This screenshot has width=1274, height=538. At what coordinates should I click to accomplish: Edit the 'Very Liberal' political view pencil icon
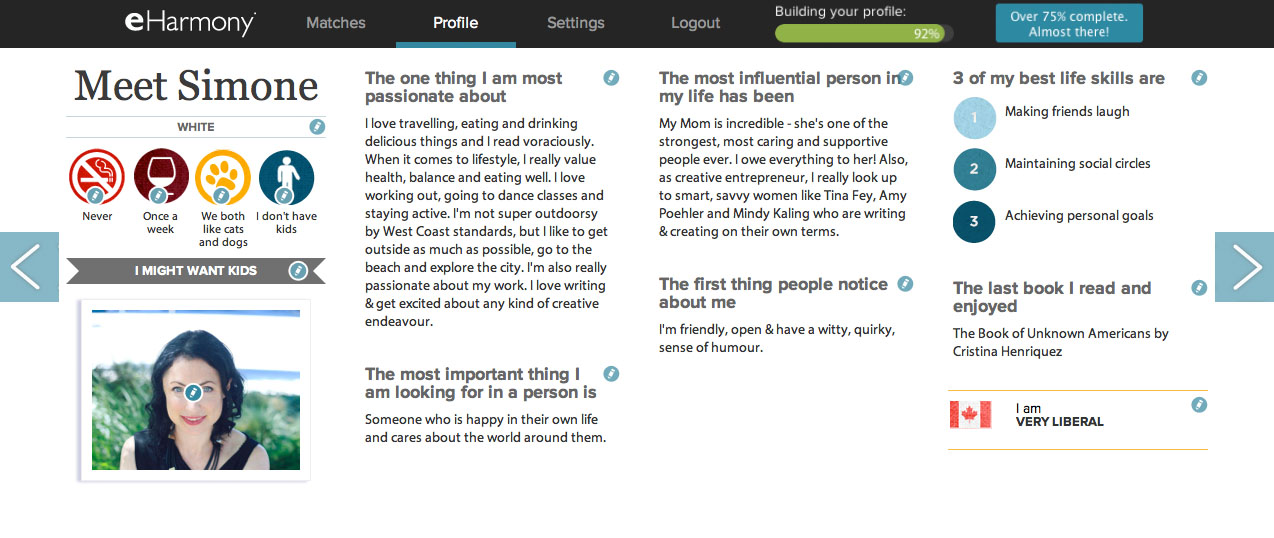1199,405
